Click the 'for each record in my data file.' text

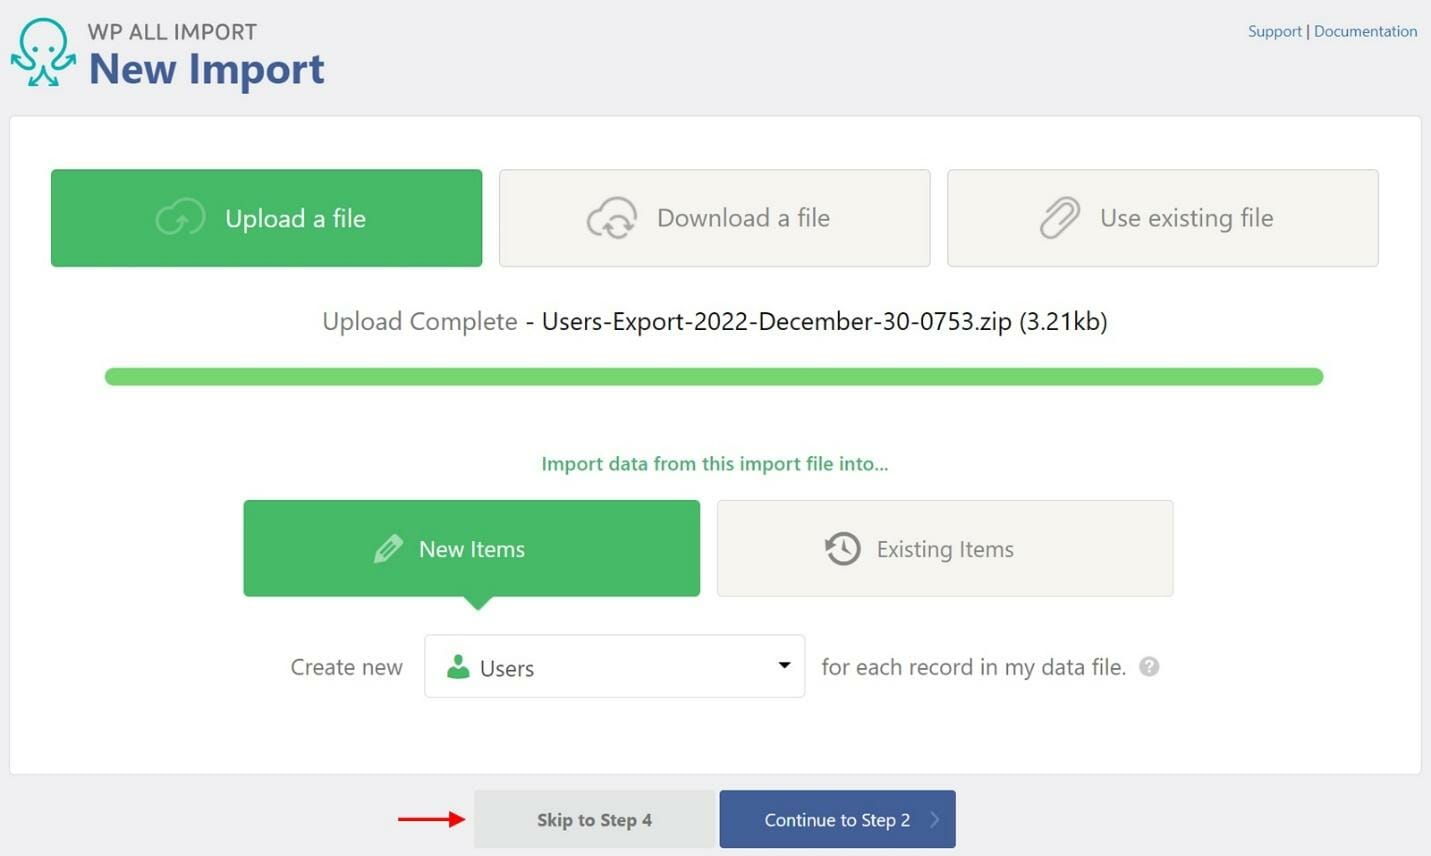(x=973, y=667)
